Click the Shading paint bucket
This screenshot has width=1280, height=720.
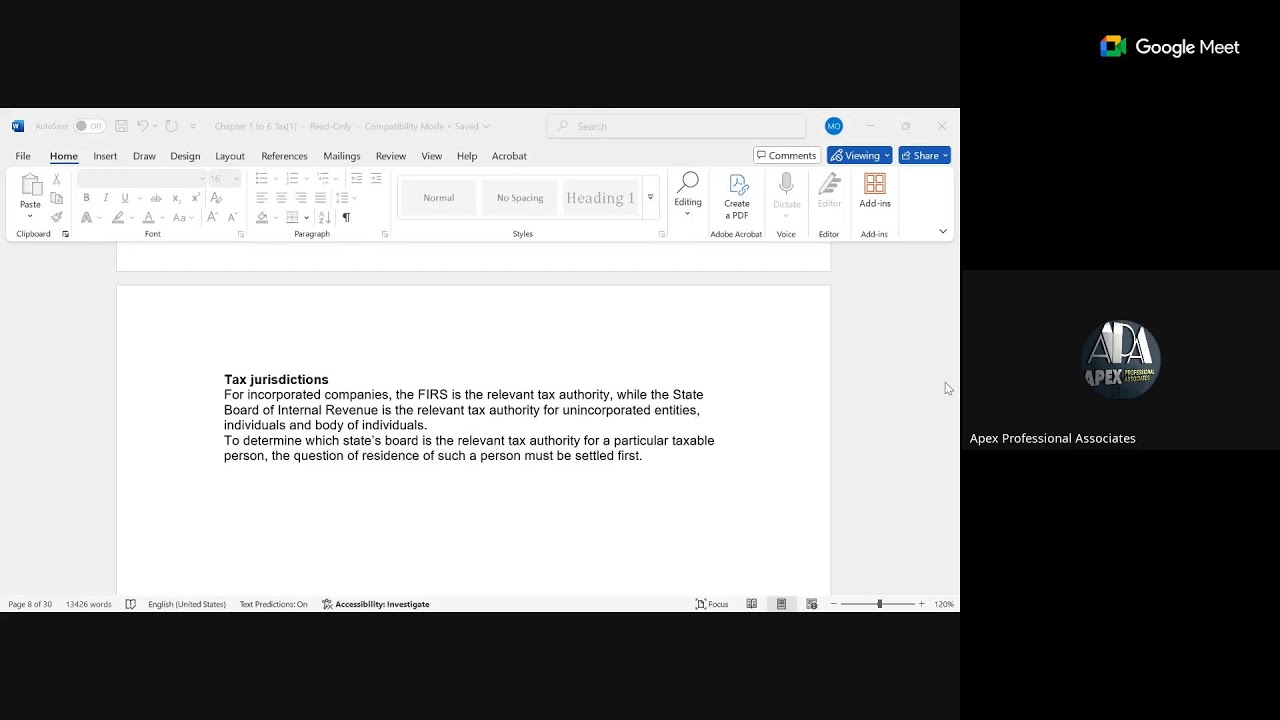(x=262, y=217)
